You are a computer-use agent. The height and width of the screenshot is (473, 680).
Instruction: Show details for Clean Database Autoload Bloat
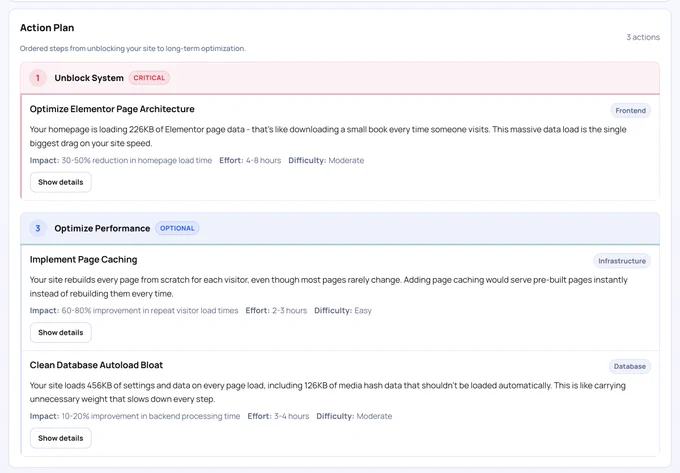click(61, 438)
